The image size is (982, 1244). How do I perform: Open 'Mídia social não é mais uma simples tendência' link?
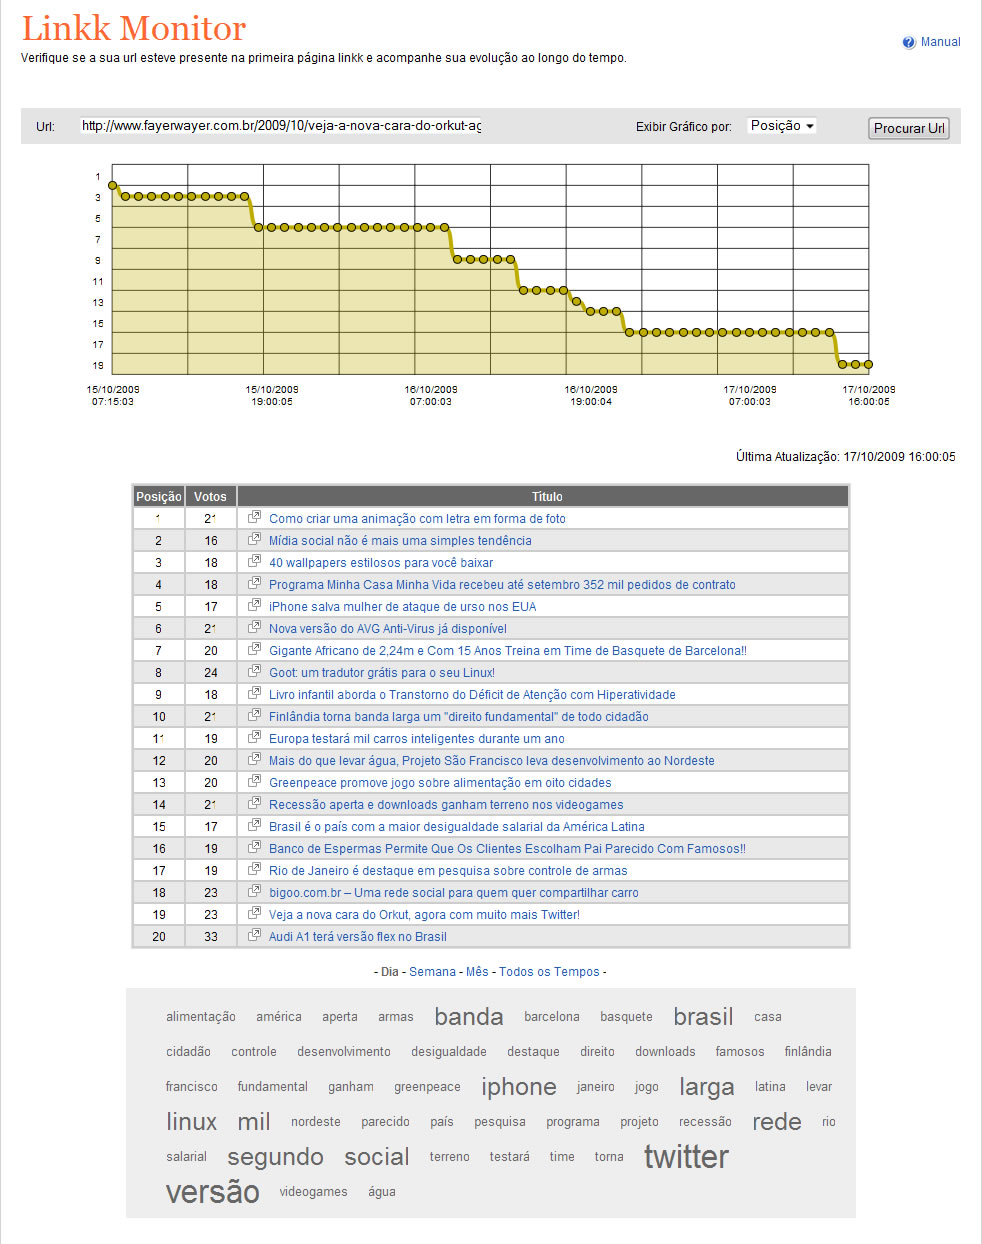[400, 541]
